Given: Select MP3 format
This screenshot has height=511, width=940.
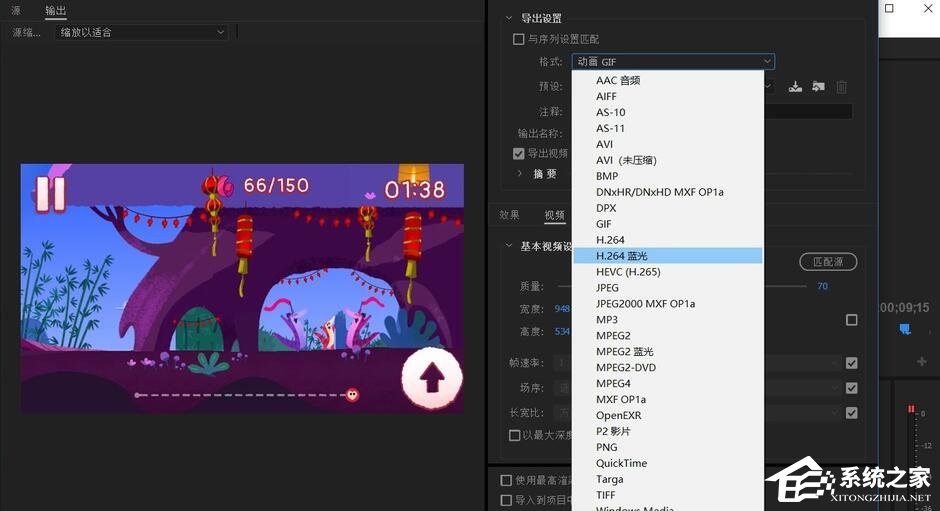Looking at the screenshot, I should pos(668,319).
